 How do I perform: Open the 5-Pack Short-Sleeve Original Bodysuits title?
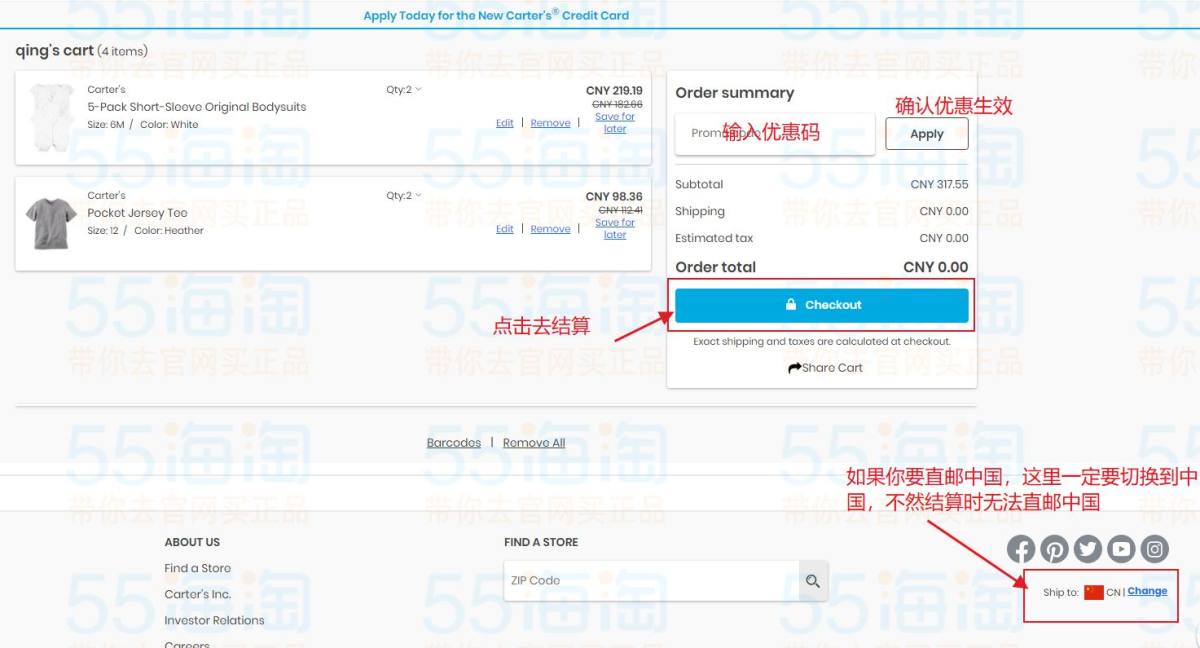pos(197,107)
